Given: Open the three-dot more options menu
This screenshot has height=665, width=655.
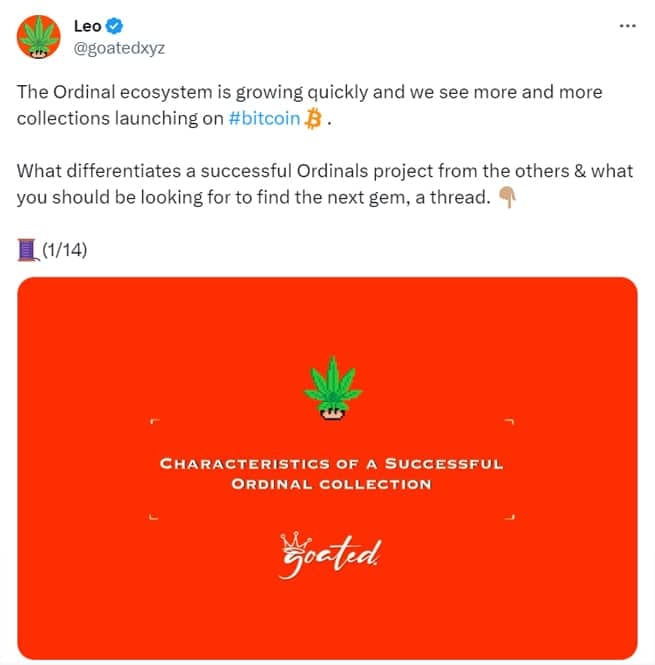Looking at the screenshot, I should [x=627, y=26].
